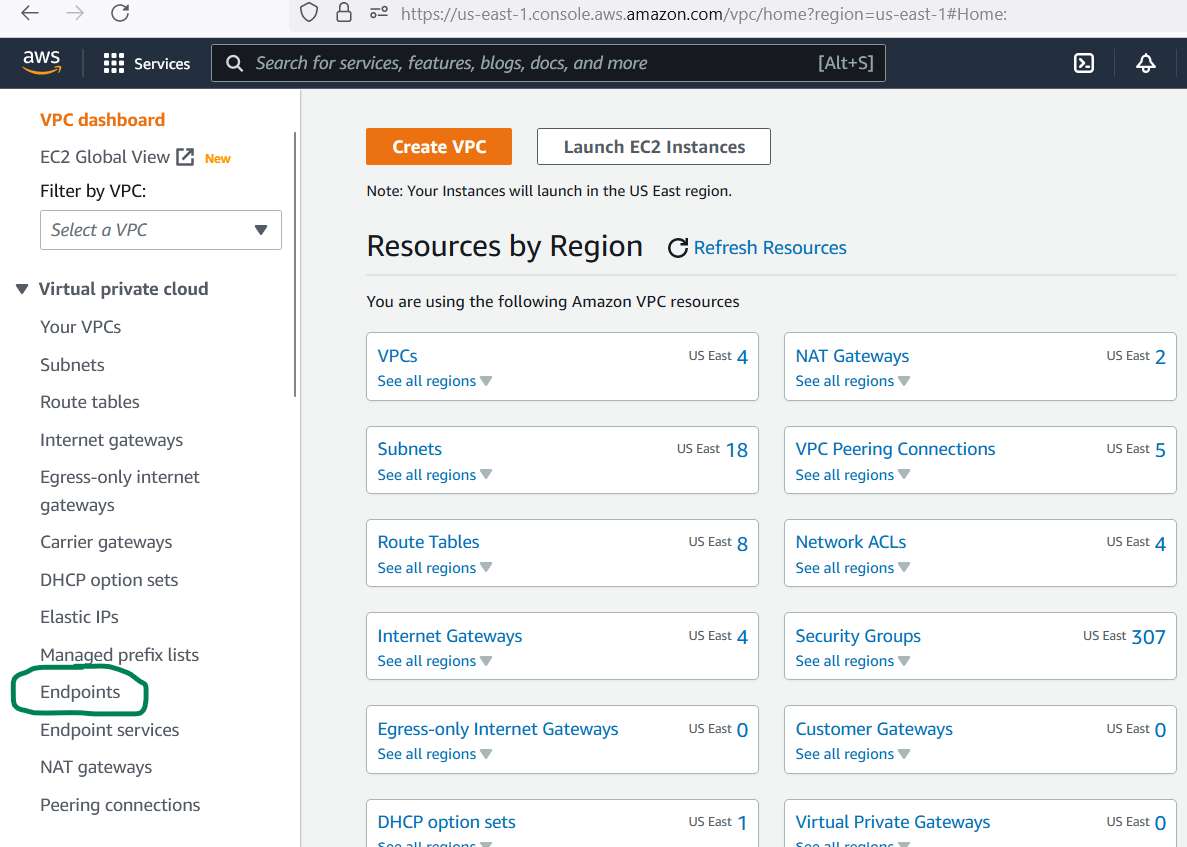Viewport: 1187px width, 847px height.
Task: Click the Refresh Resources link
Action: [x=770, y=248]
